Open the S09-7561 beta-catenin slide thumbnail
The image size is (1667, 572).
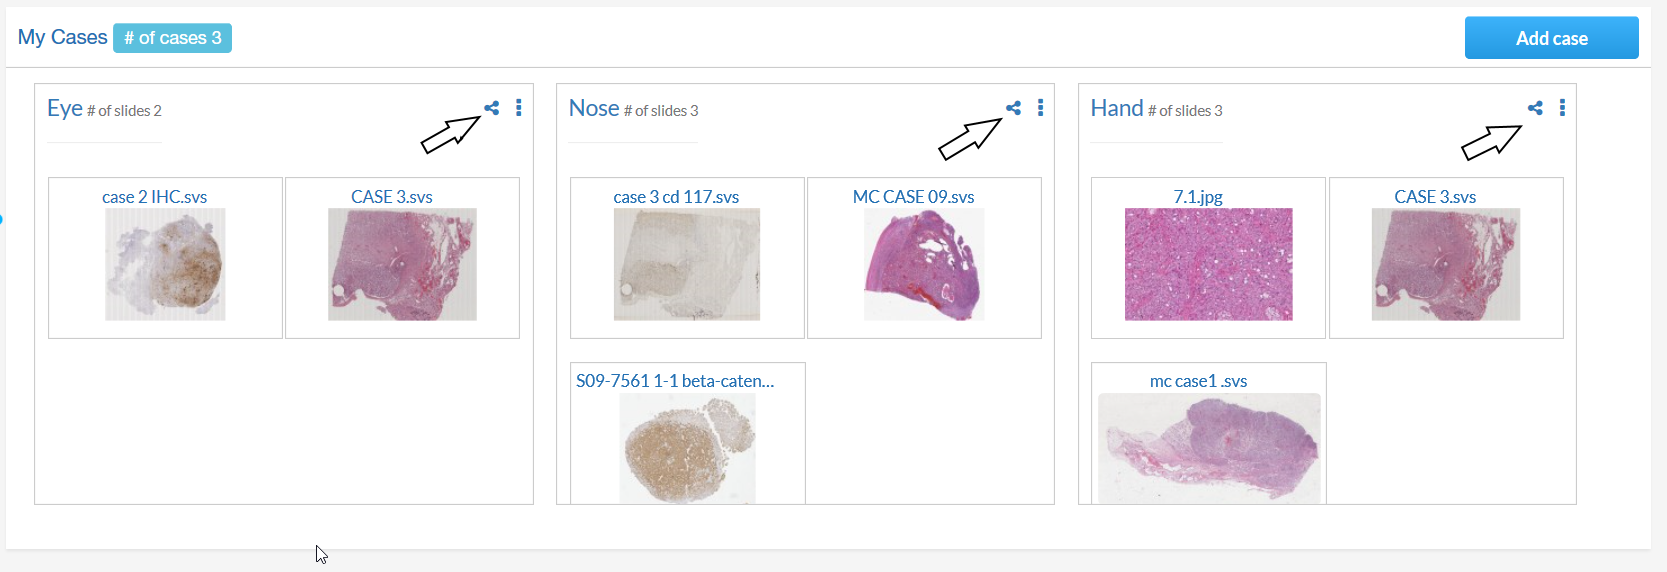687,446
